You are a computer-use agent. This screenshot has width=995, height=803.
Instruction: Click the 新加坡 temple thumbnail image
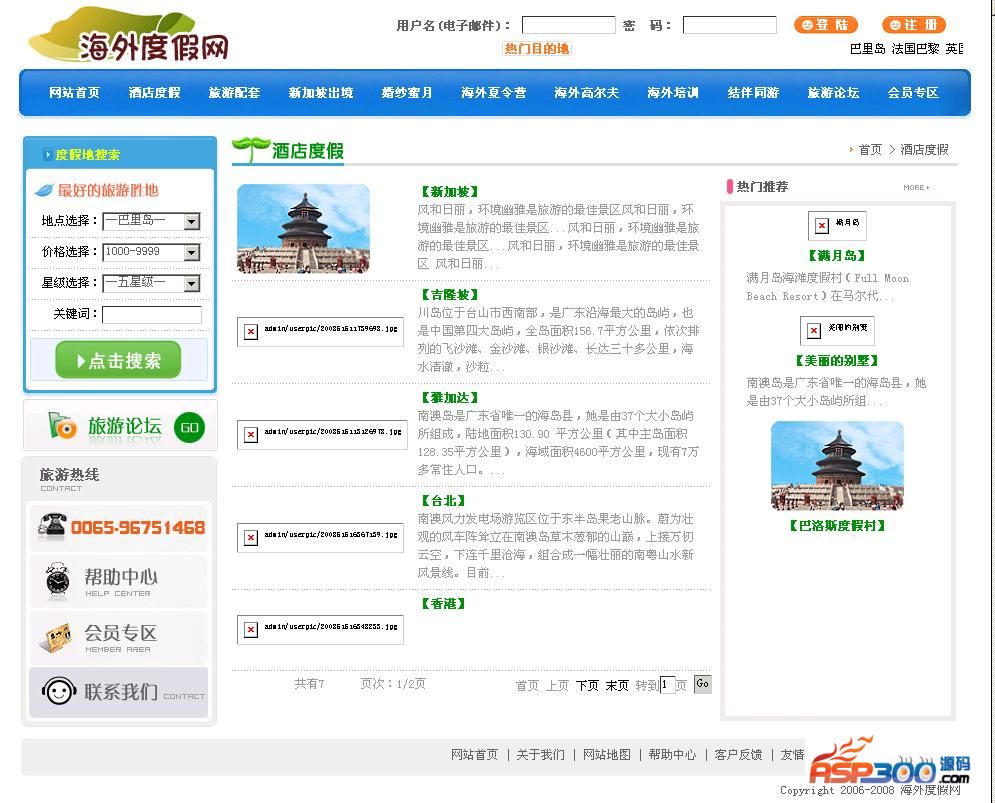[303, 229]
